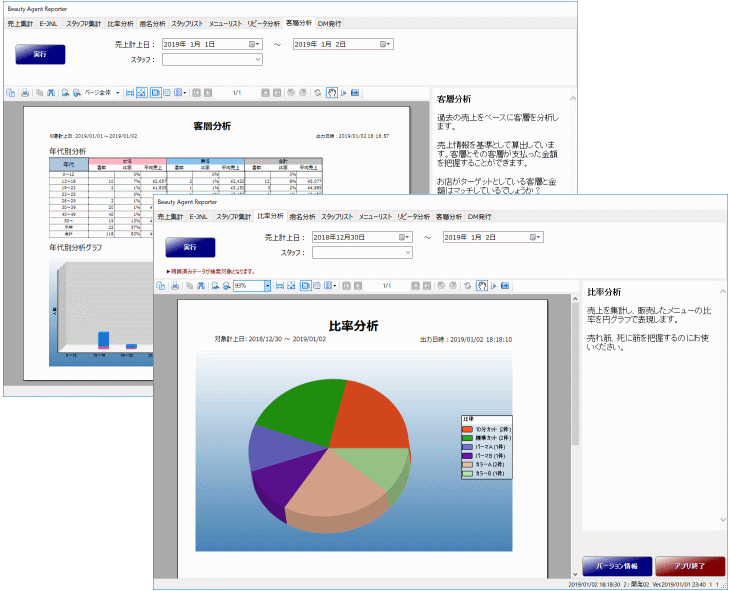Screen dimensions: 730x591
Task: Click the バージョン情報 button
Action: click(616, 564)
